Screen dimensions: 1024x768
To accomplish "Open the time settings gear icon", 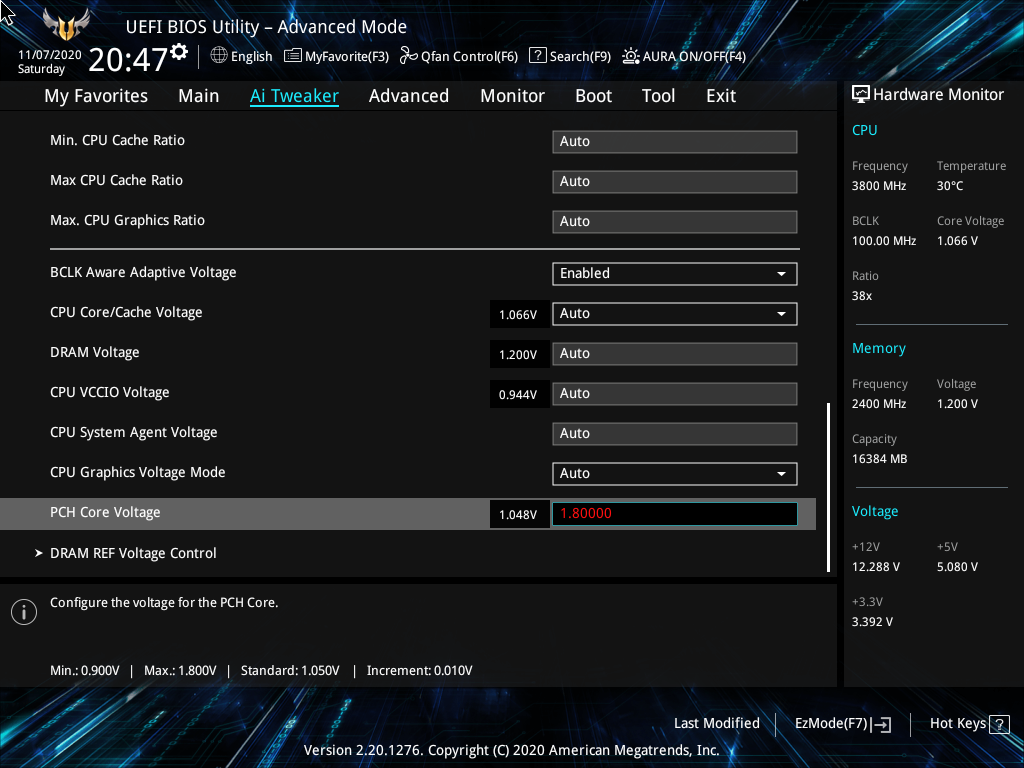I will click(x=179, y=52).
